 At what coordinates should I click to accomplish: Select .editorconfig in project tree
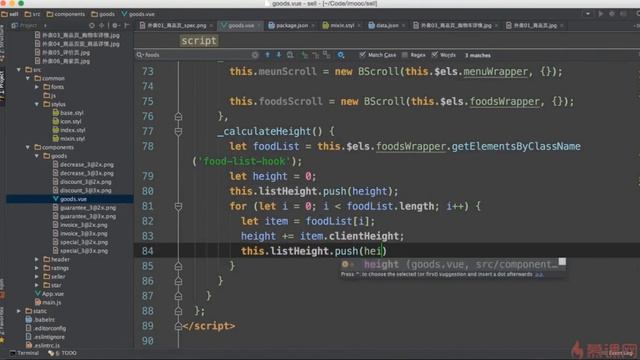46,328
